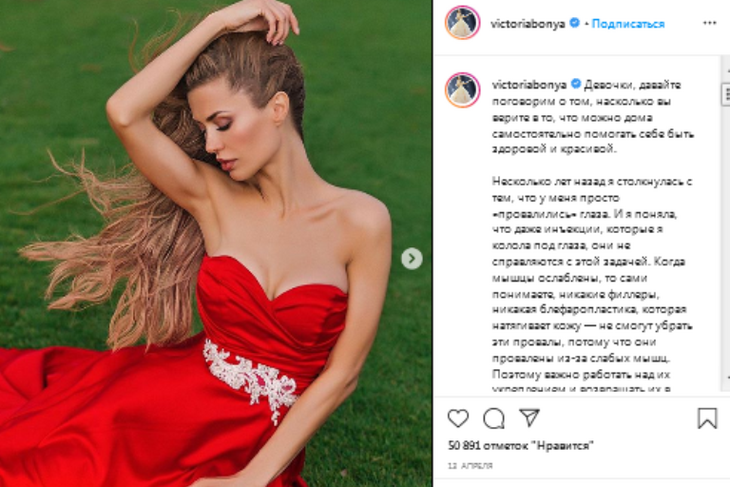Open victoriabonya profile from the header username
This screenshot has height=487, width=730.
tap(528, 24)
